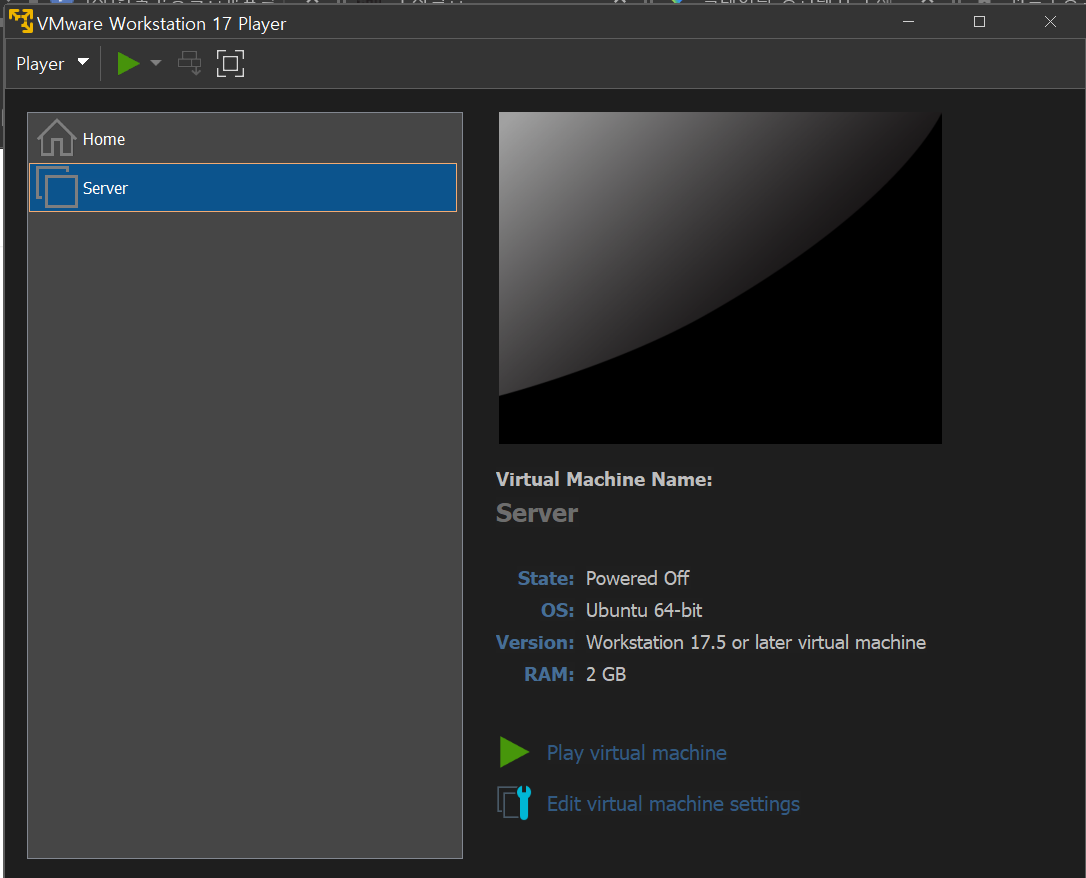Click the green play icon beside Play virtual machine
The image size is (1086, 878).
click(x=514, y=752)
